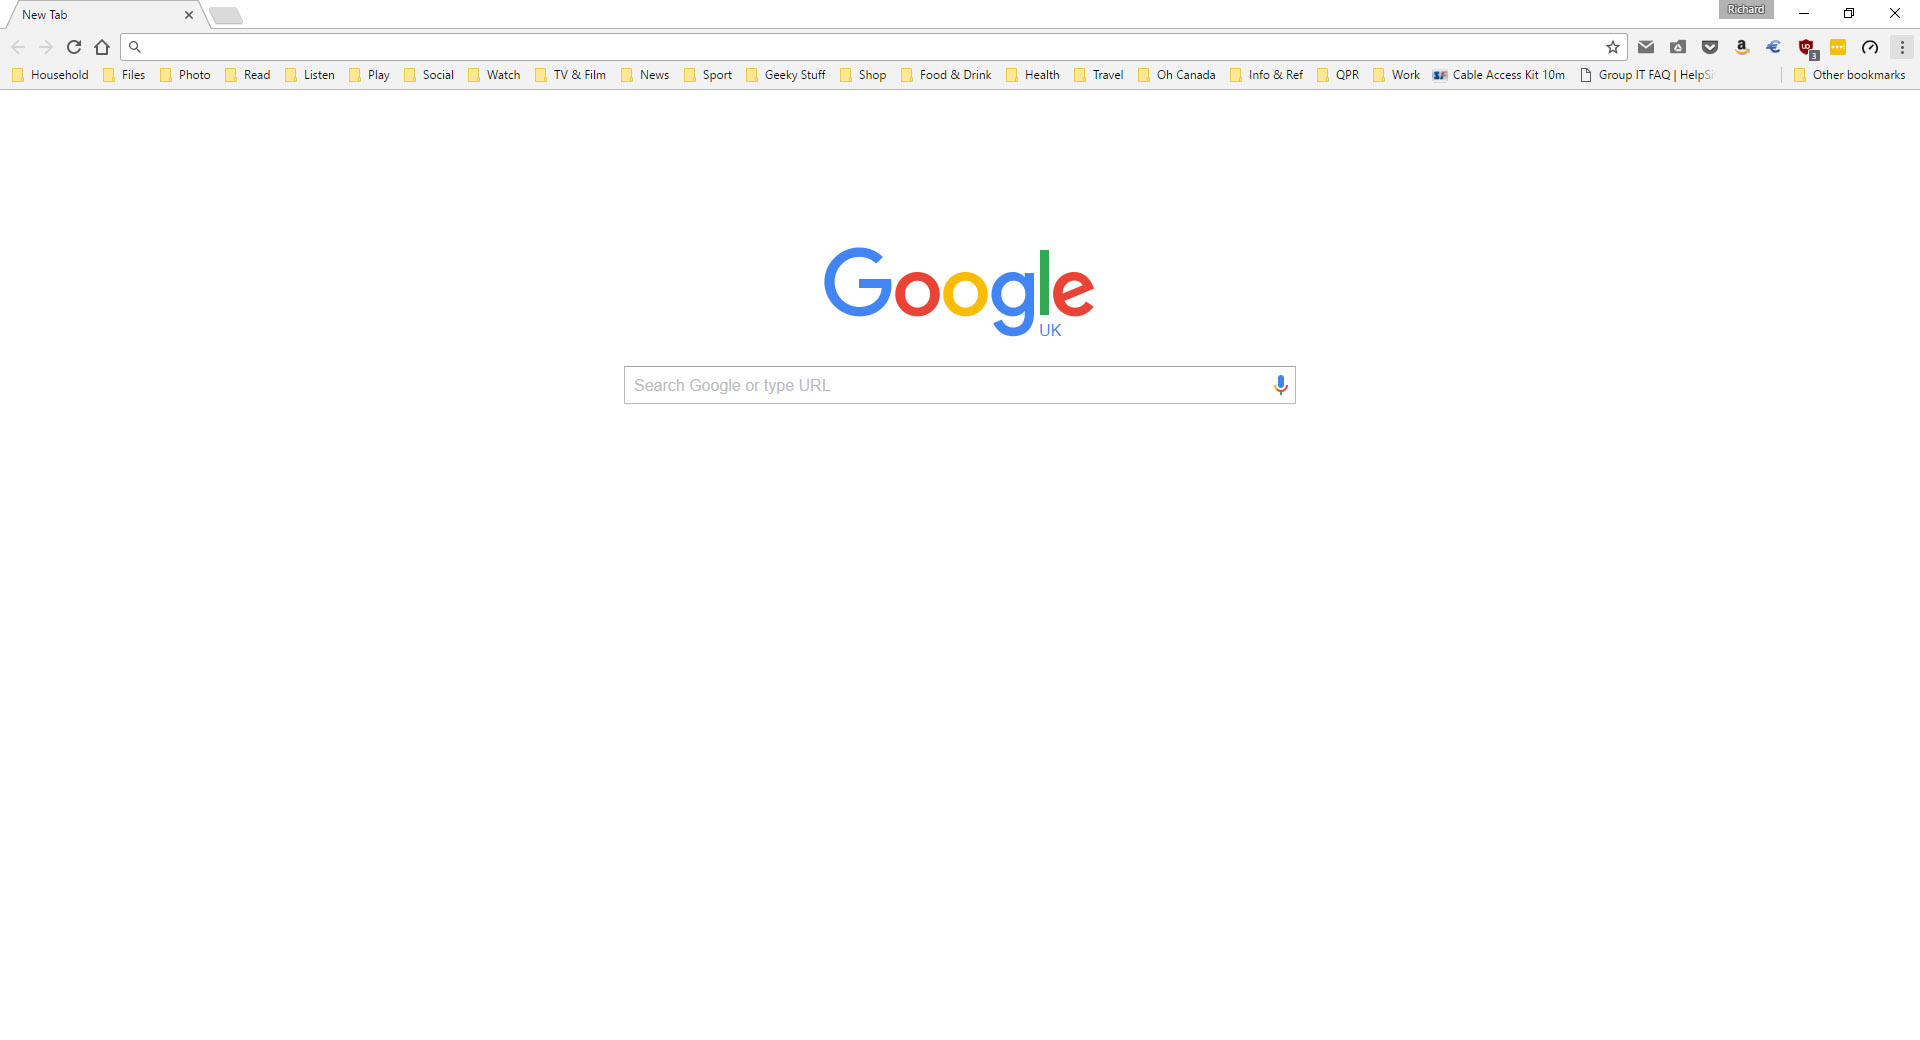Go to home page icon

[x=102, y=47]
